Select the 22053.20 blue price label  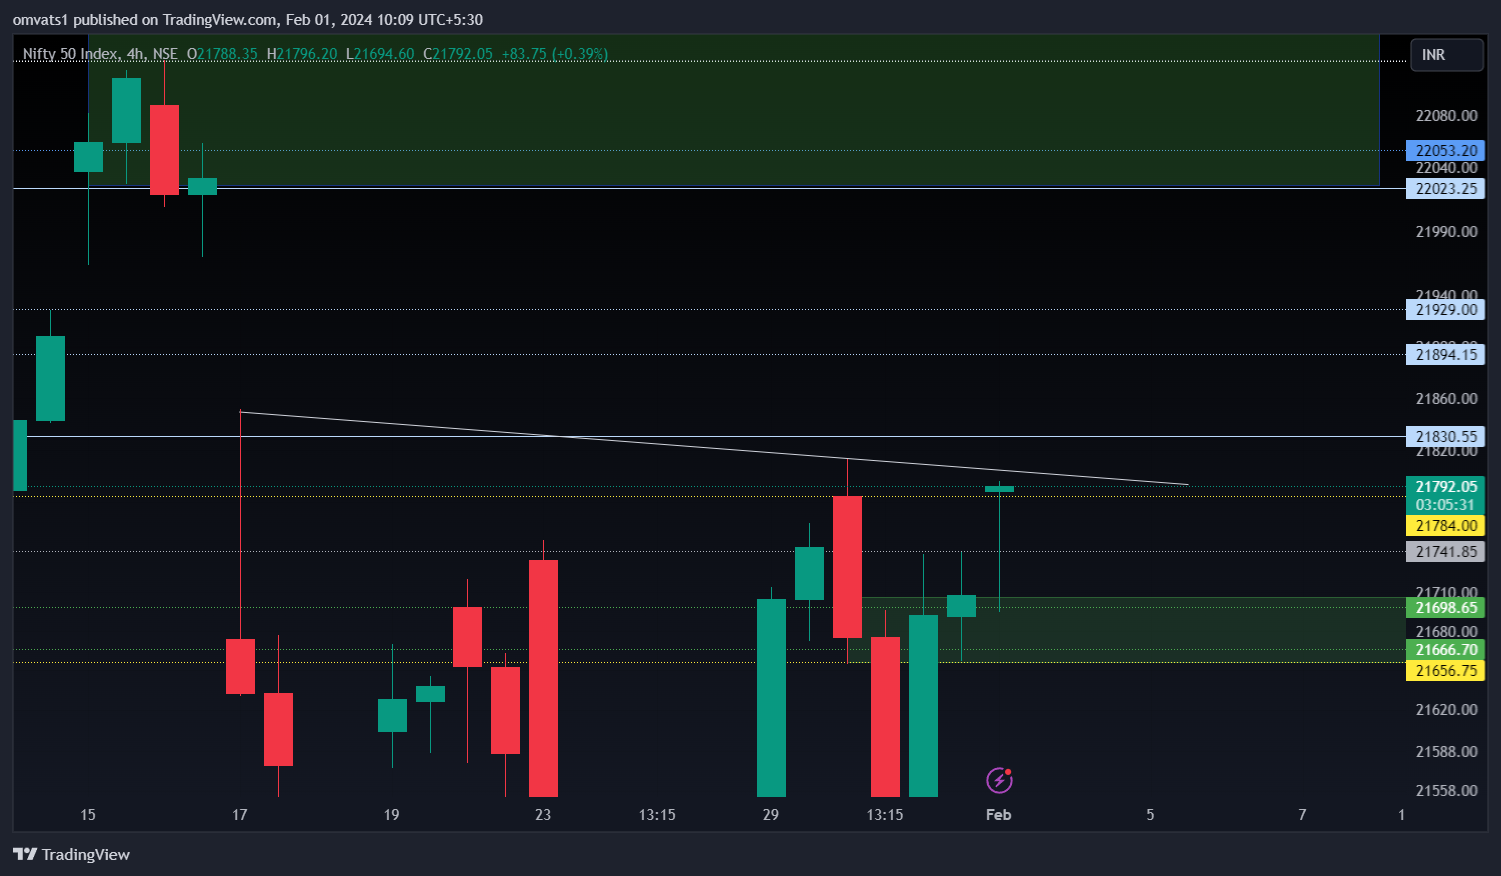point(1445,151)
